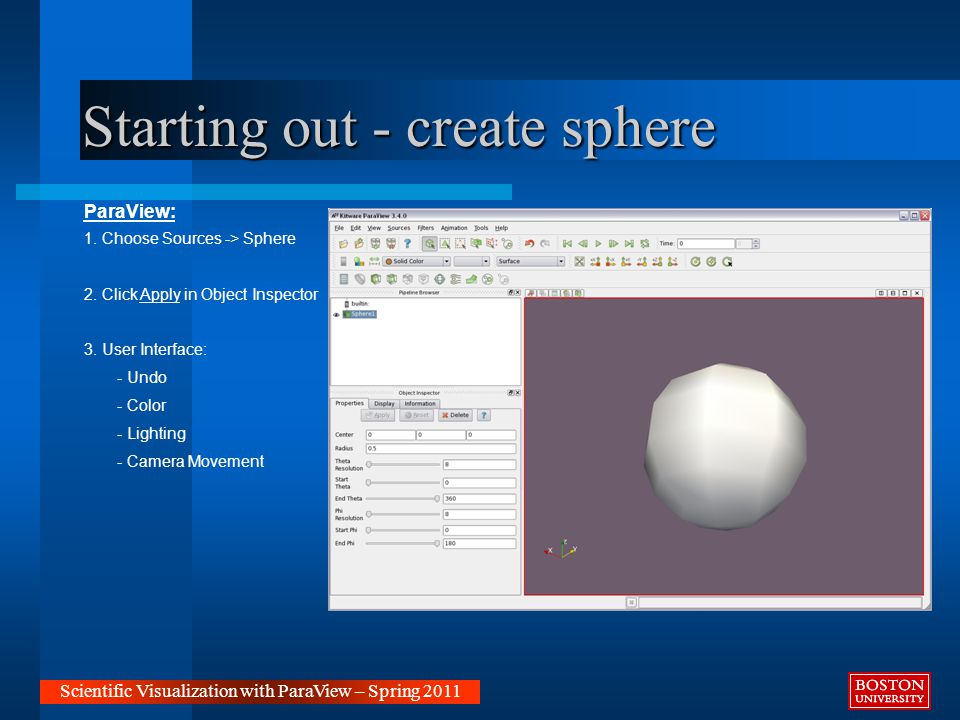This screenshot has width=960, height=720.
Task: Switch to the Properties tab
Action: 350,403
